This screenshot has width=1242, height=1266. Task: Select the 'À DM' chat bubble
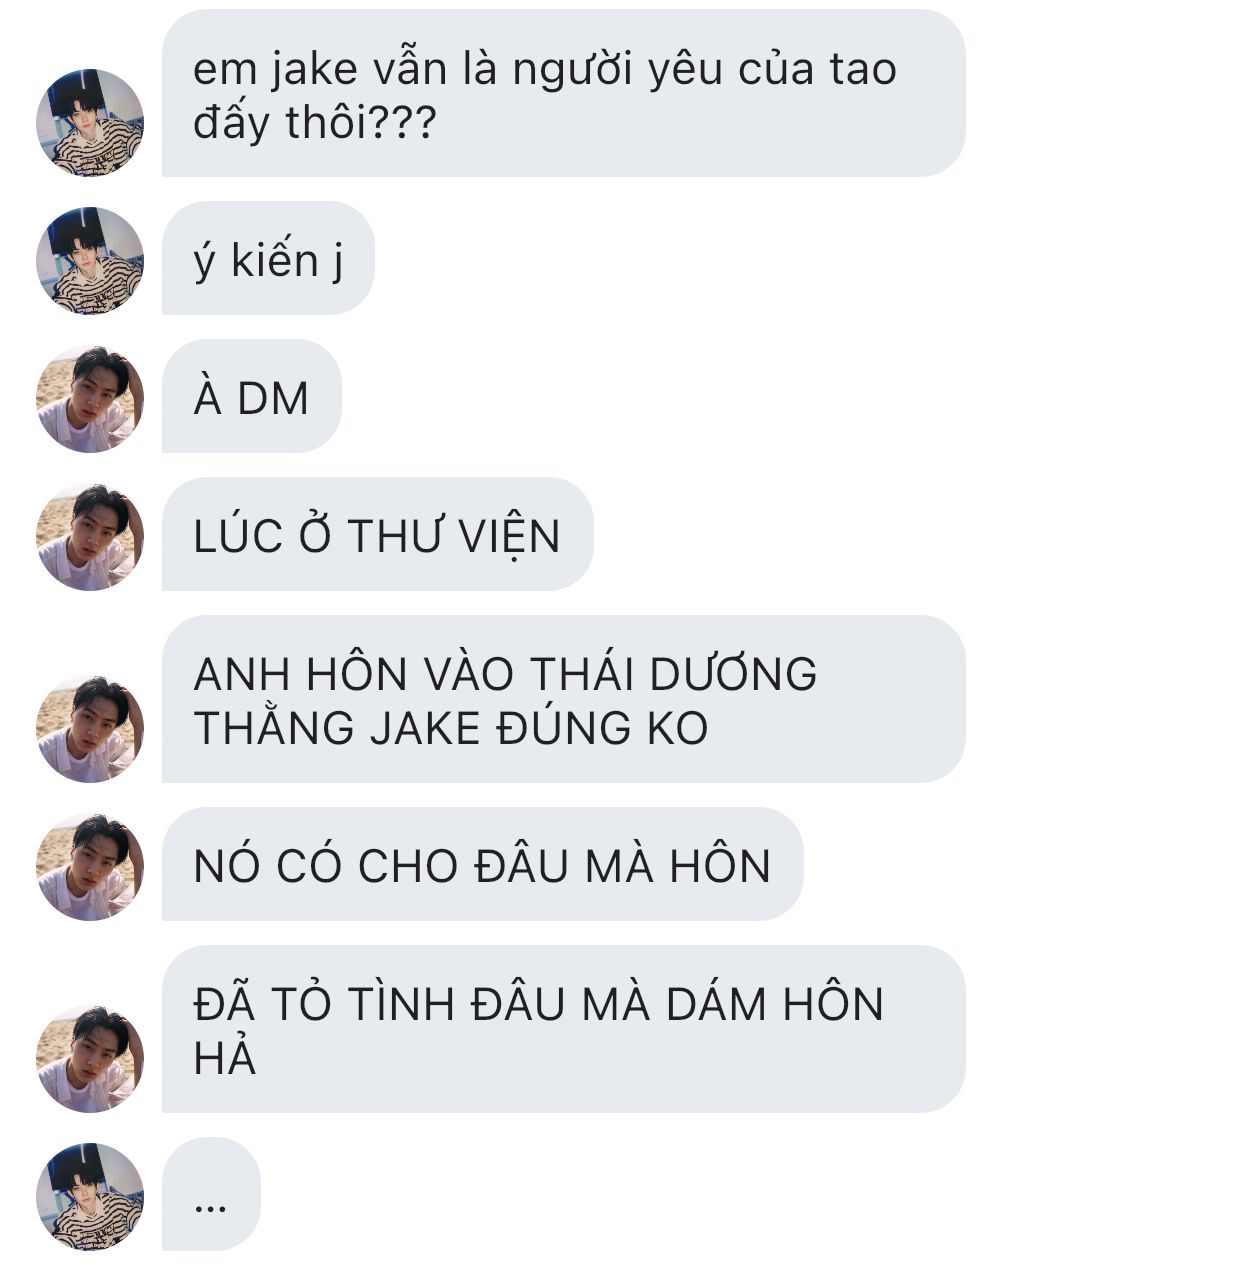252,396
